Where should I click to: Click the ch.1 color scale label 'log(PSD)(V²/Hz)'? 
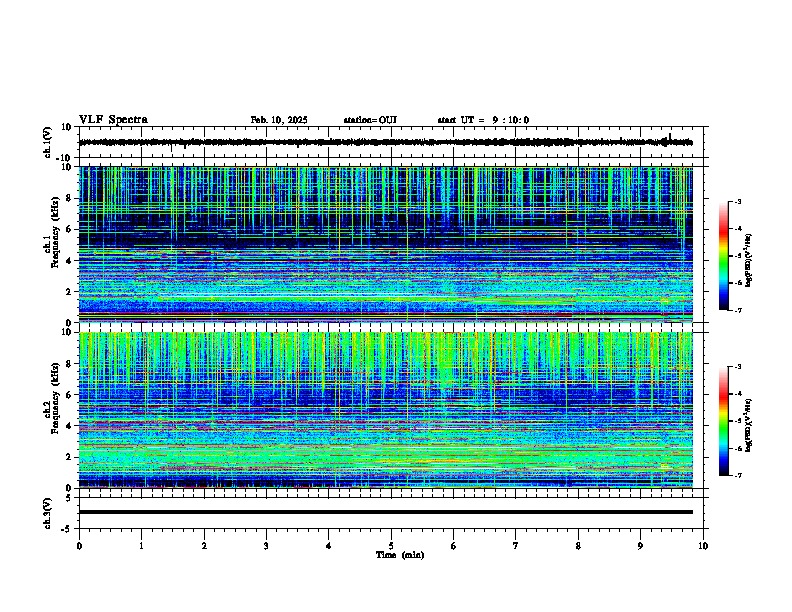click(749, 261)
